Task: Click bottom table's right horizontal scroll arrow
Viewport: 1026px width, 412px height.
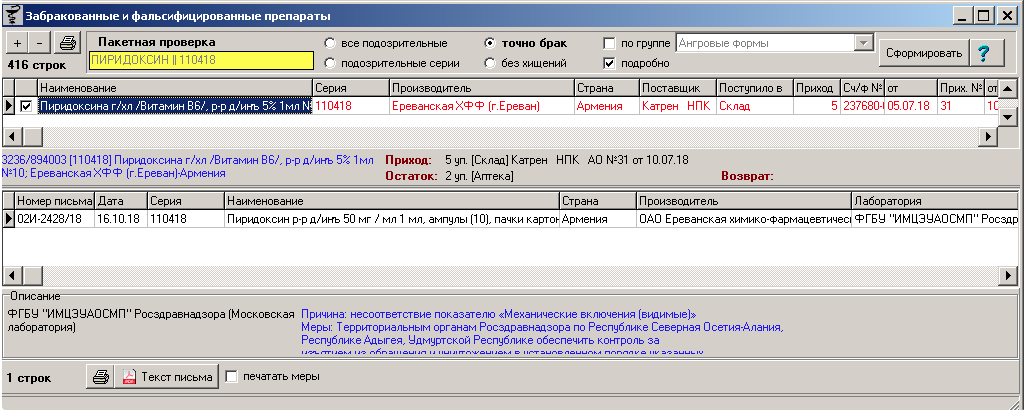Action: tap(1008, 276)
